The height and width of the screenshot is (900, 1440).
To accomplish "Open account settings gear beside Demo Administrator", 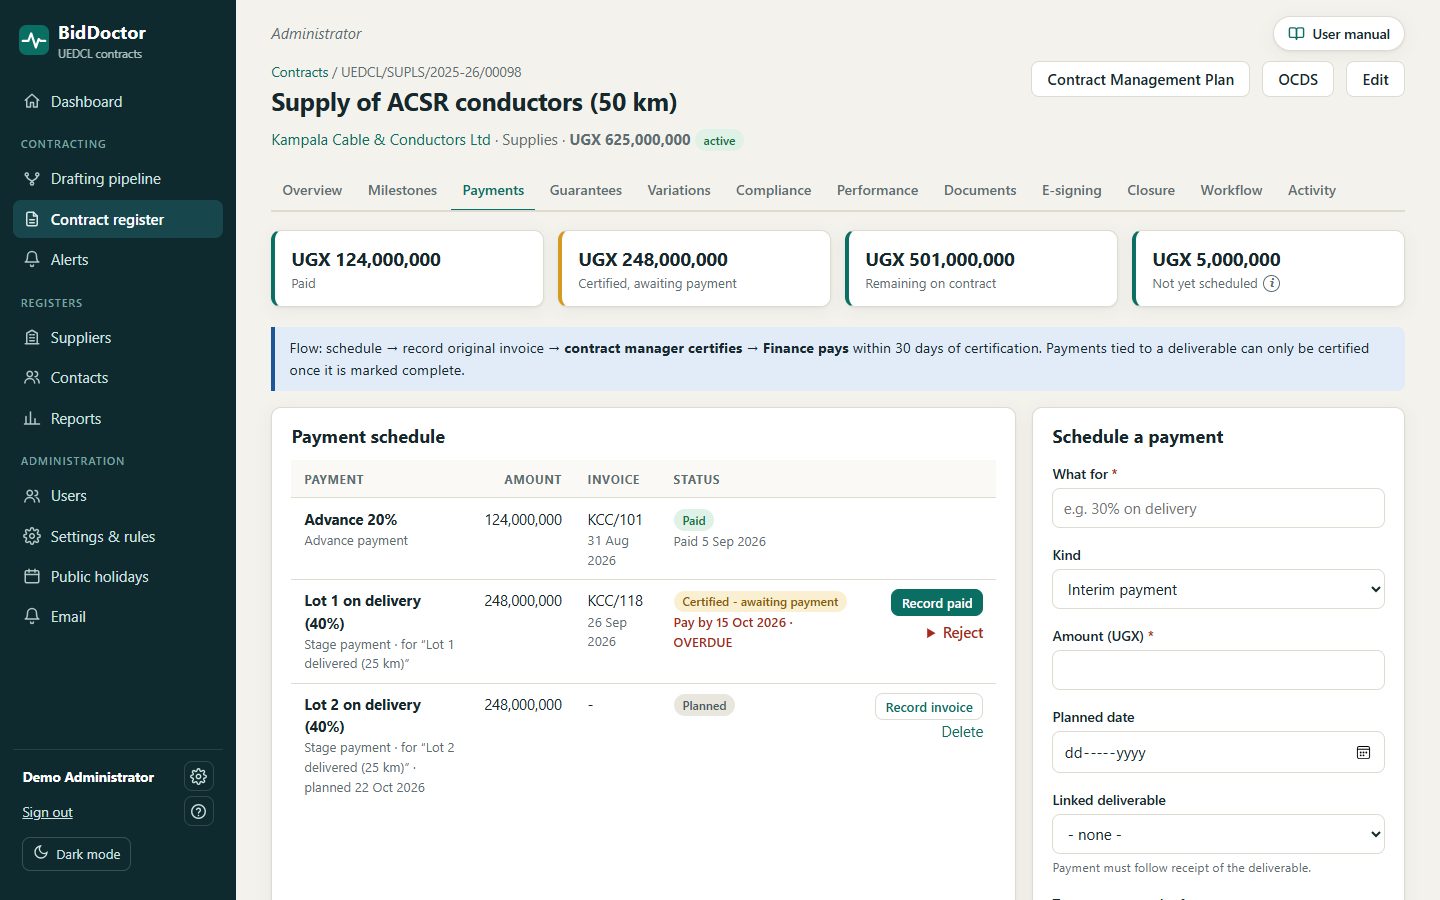I will [199, 776].
